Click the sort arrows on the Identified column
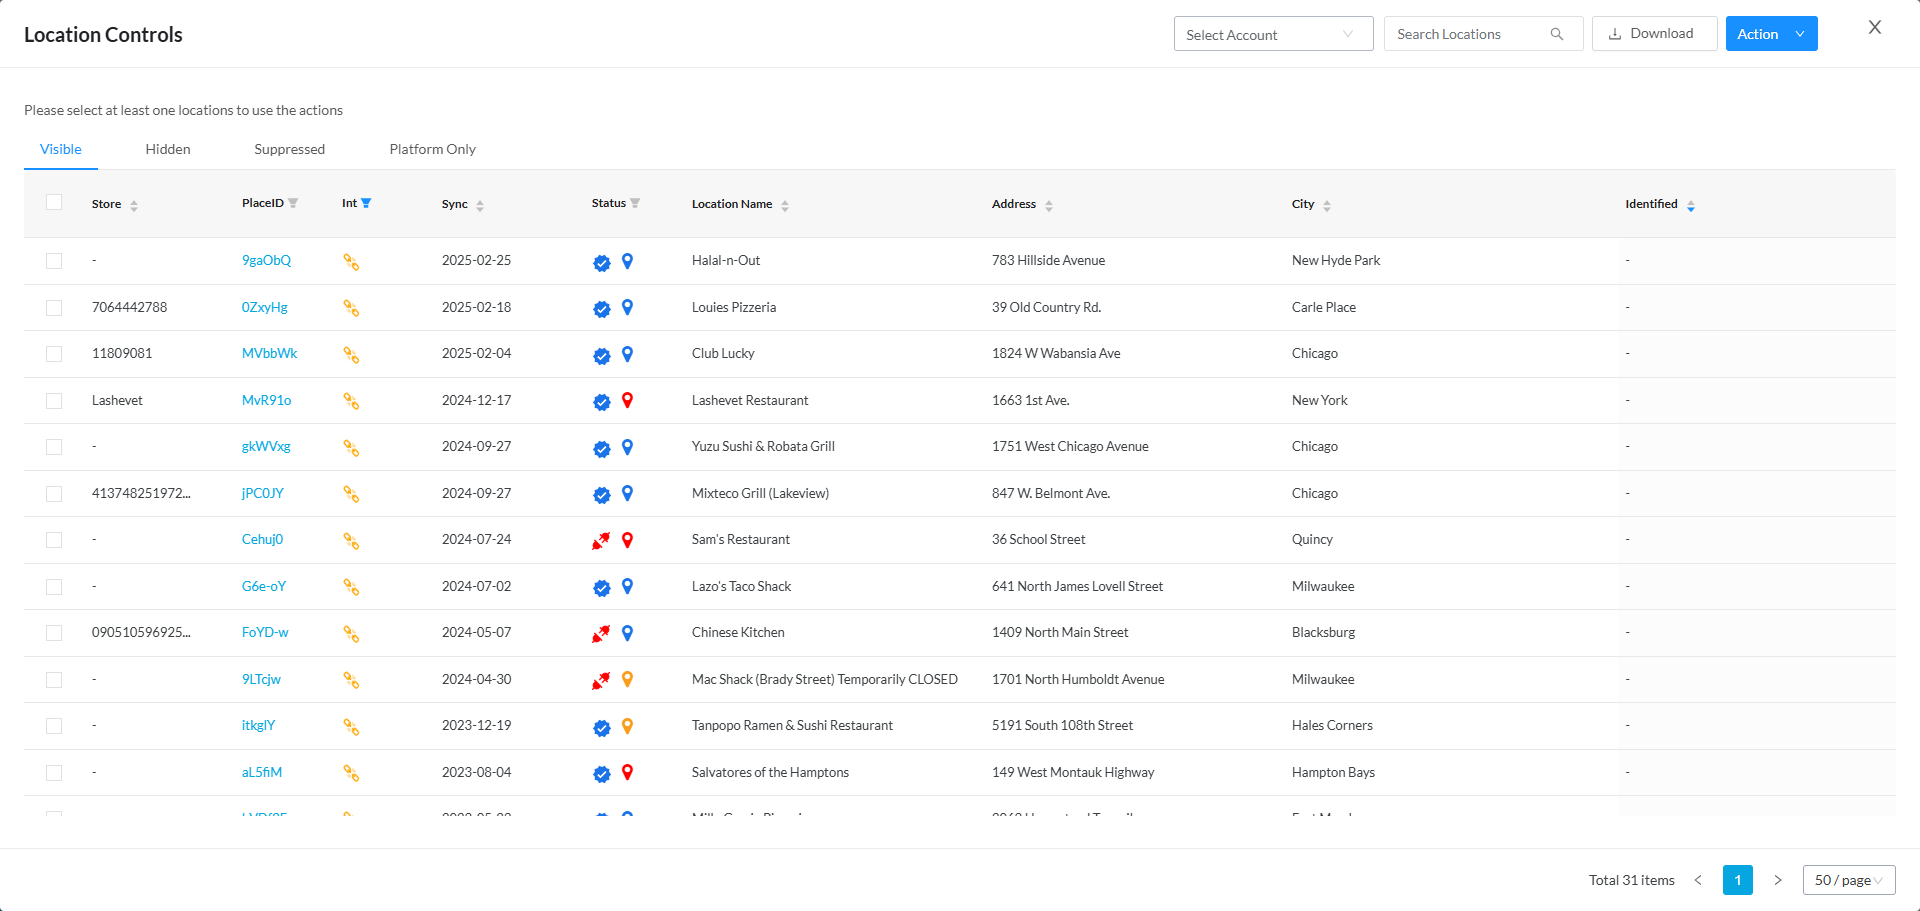This screenshot has height=911, width=1920. [x=1691, y=205]
